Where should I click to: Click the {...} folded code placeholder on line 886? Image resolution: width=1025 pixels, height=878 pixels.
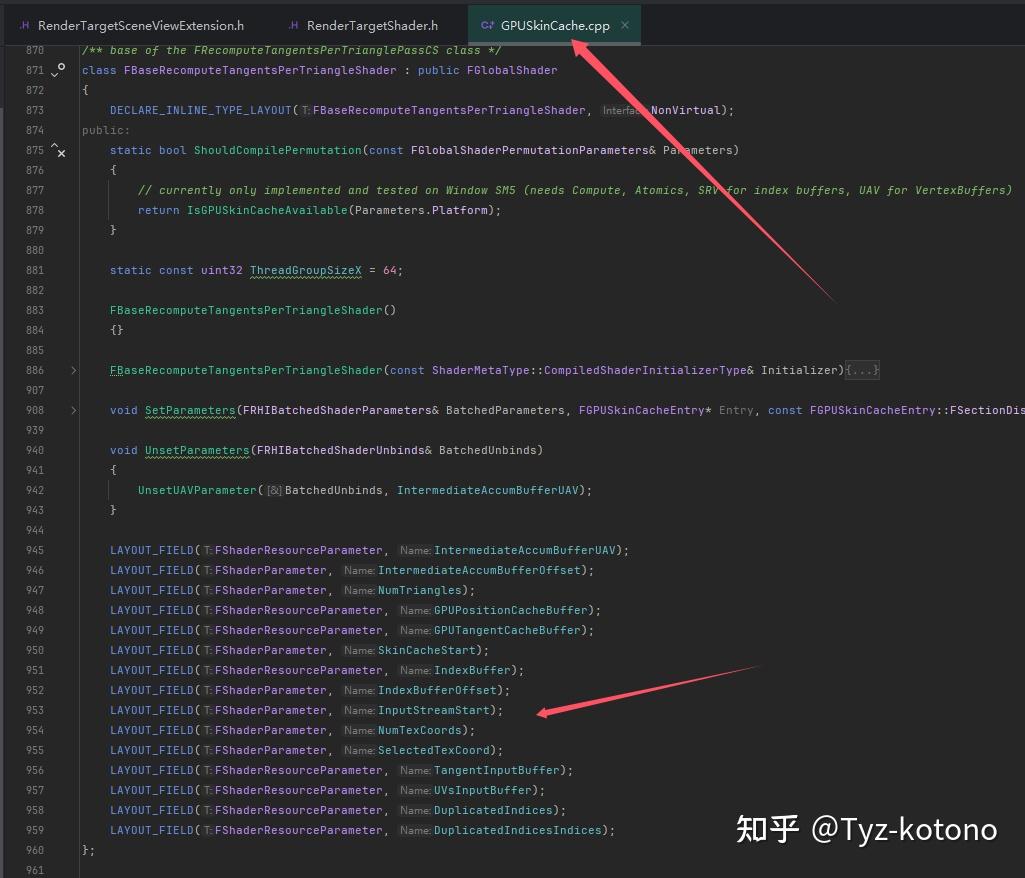pyautogui.click(x=861, y=370)
